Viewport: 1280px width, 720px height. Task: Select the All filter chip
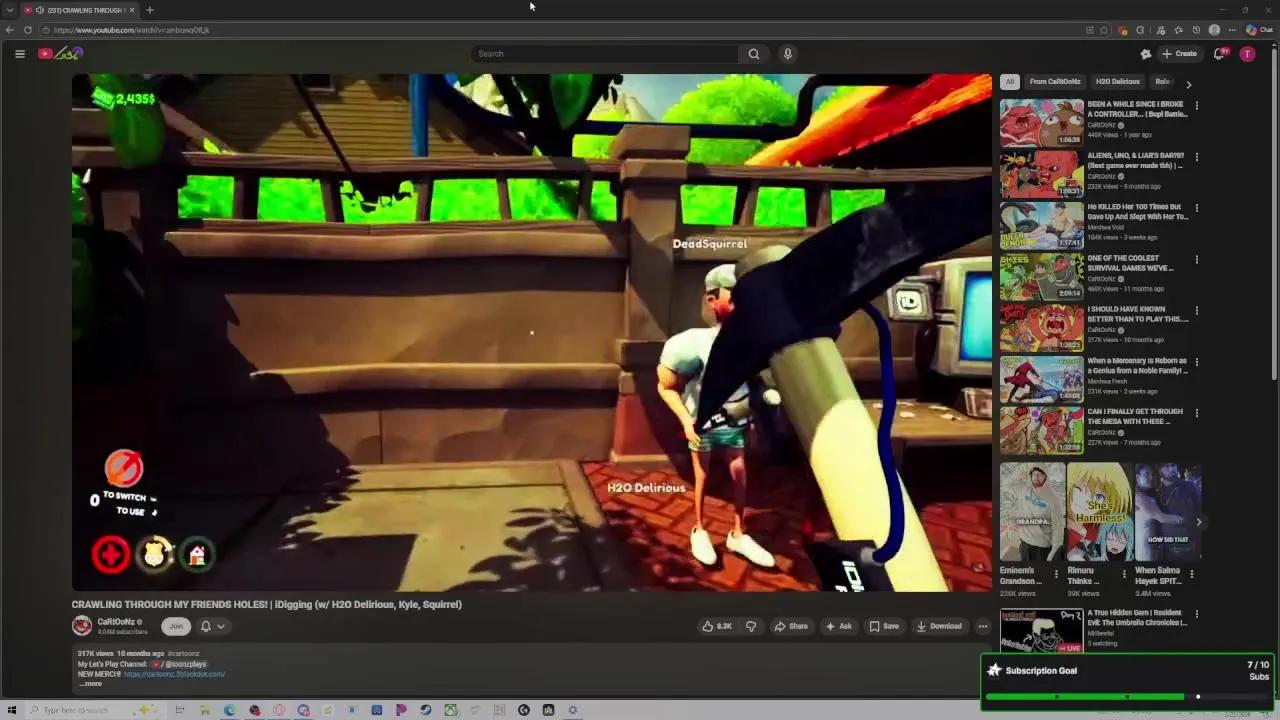pos(1010,82)
